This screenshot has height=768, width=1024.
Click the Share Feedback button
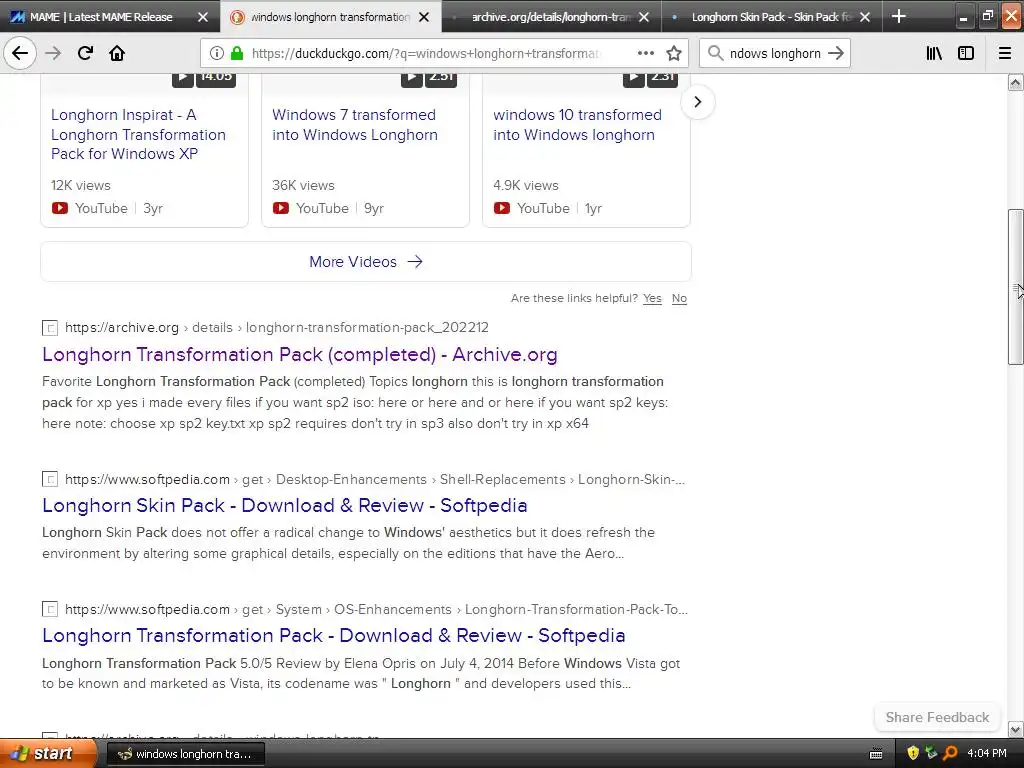coord(937,717)
